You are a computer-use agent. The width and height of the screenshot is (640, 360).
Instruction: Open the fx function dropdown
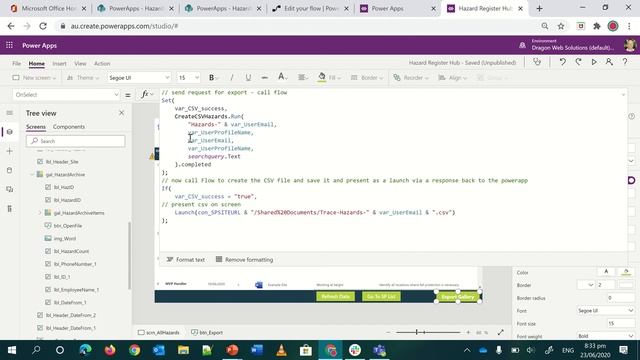click(147, 94)
